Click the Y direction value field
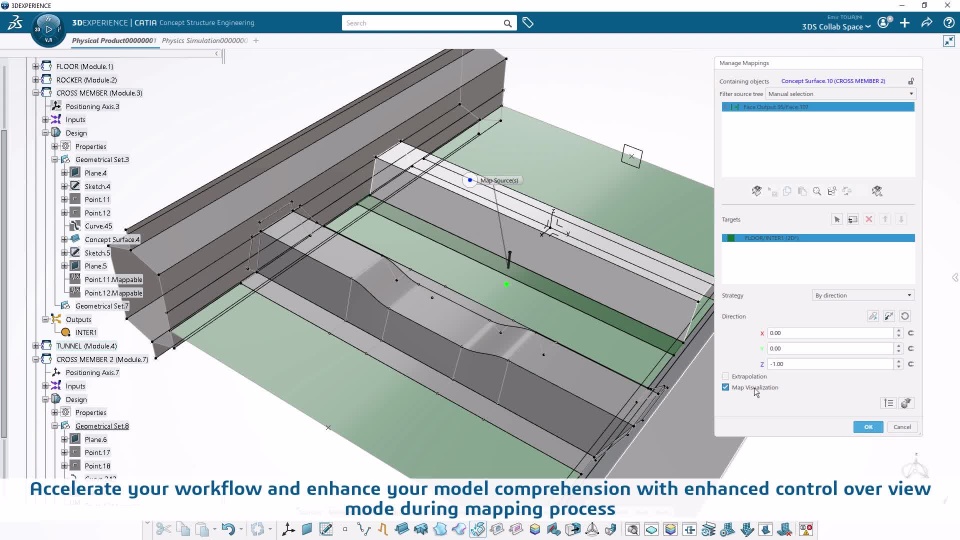The height and width of the screenshot is (540, 960). tap(831, 348)
